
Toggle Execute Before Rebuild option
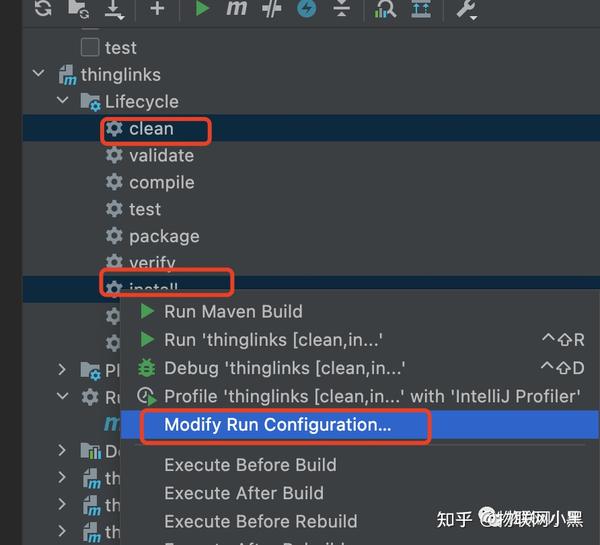360,522
